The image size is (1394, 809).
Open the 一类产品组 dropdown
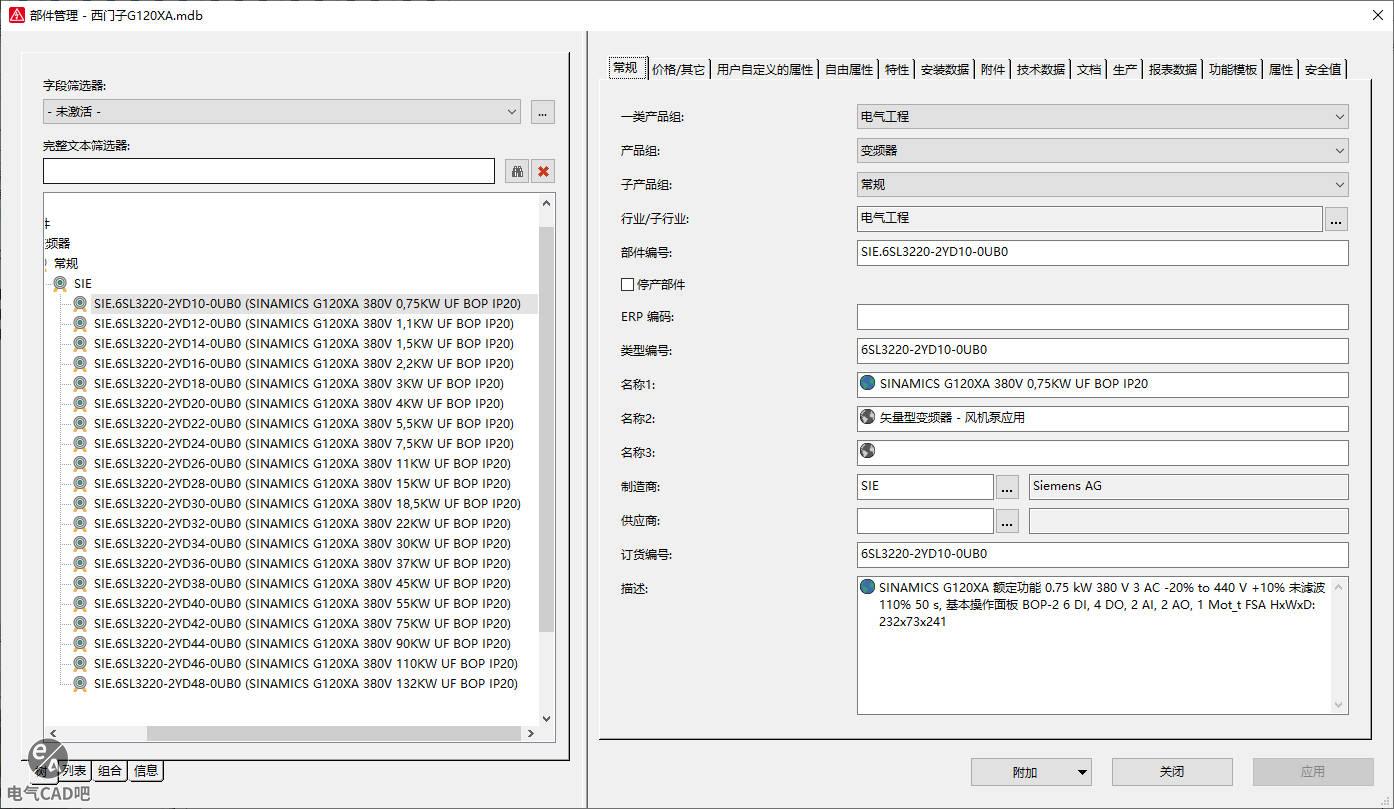[x=1101, y=117]
